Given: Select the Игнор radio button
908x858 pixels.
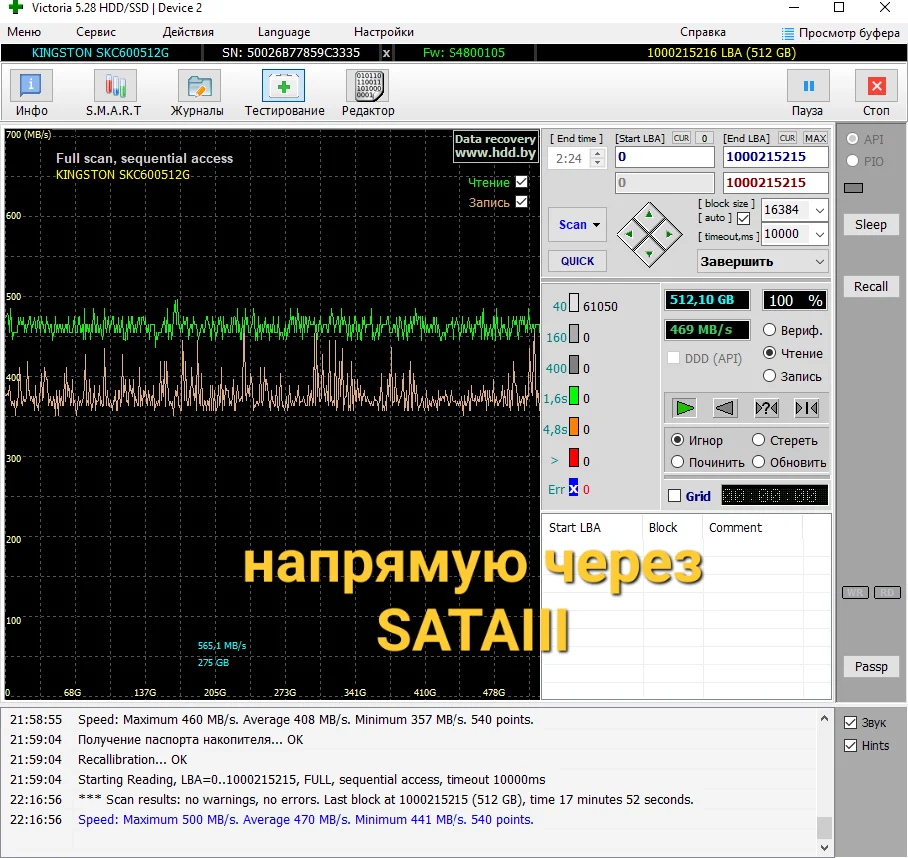Looking at the screenshot, I should [677, 440].
